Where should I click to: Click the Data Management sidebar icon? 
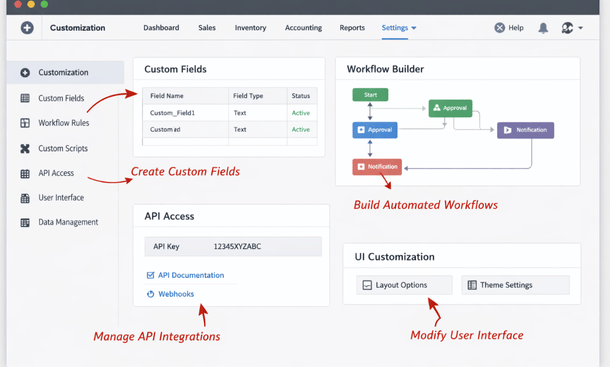pyautogui.click(x=25, y=223)
